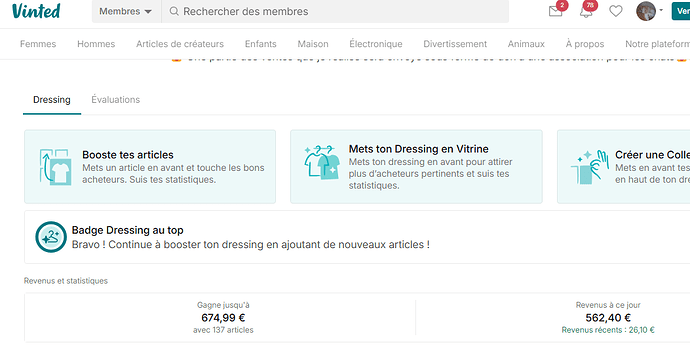Click the Mets ton Dressing en Vitrine card
Image resolution: width=690 pixels, height=364 pixels.
click(416, 166)
